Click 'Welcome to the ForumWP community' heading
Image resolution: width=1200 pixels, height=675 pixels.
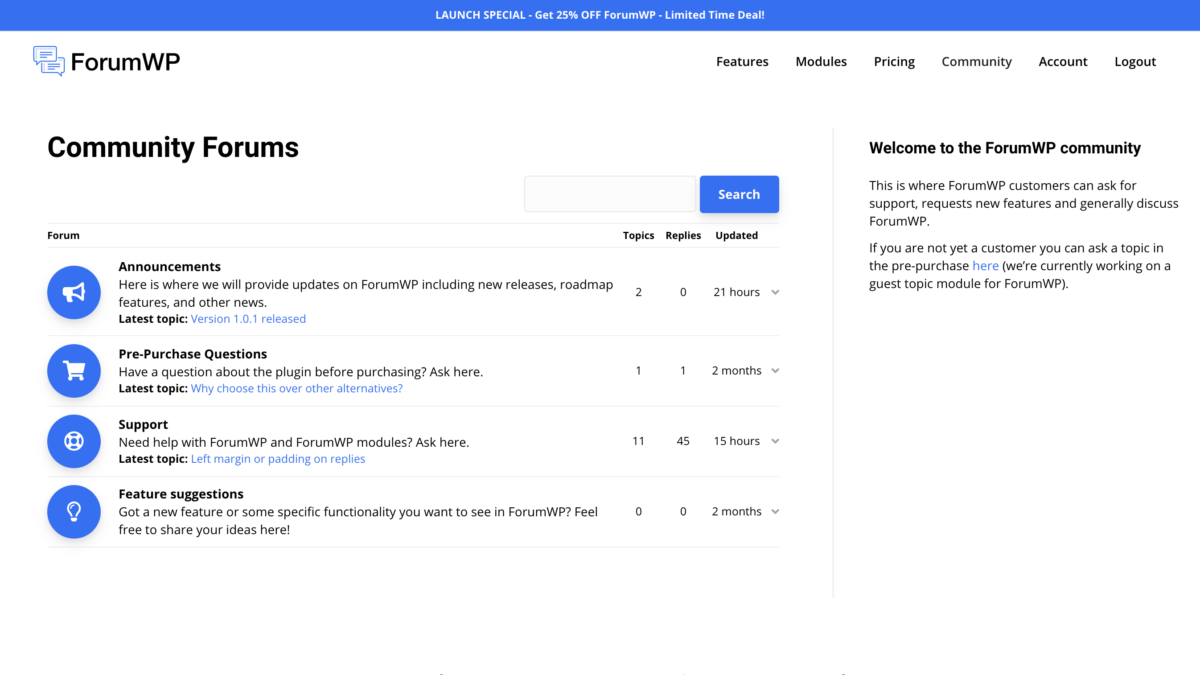(x=1005, y=148)
